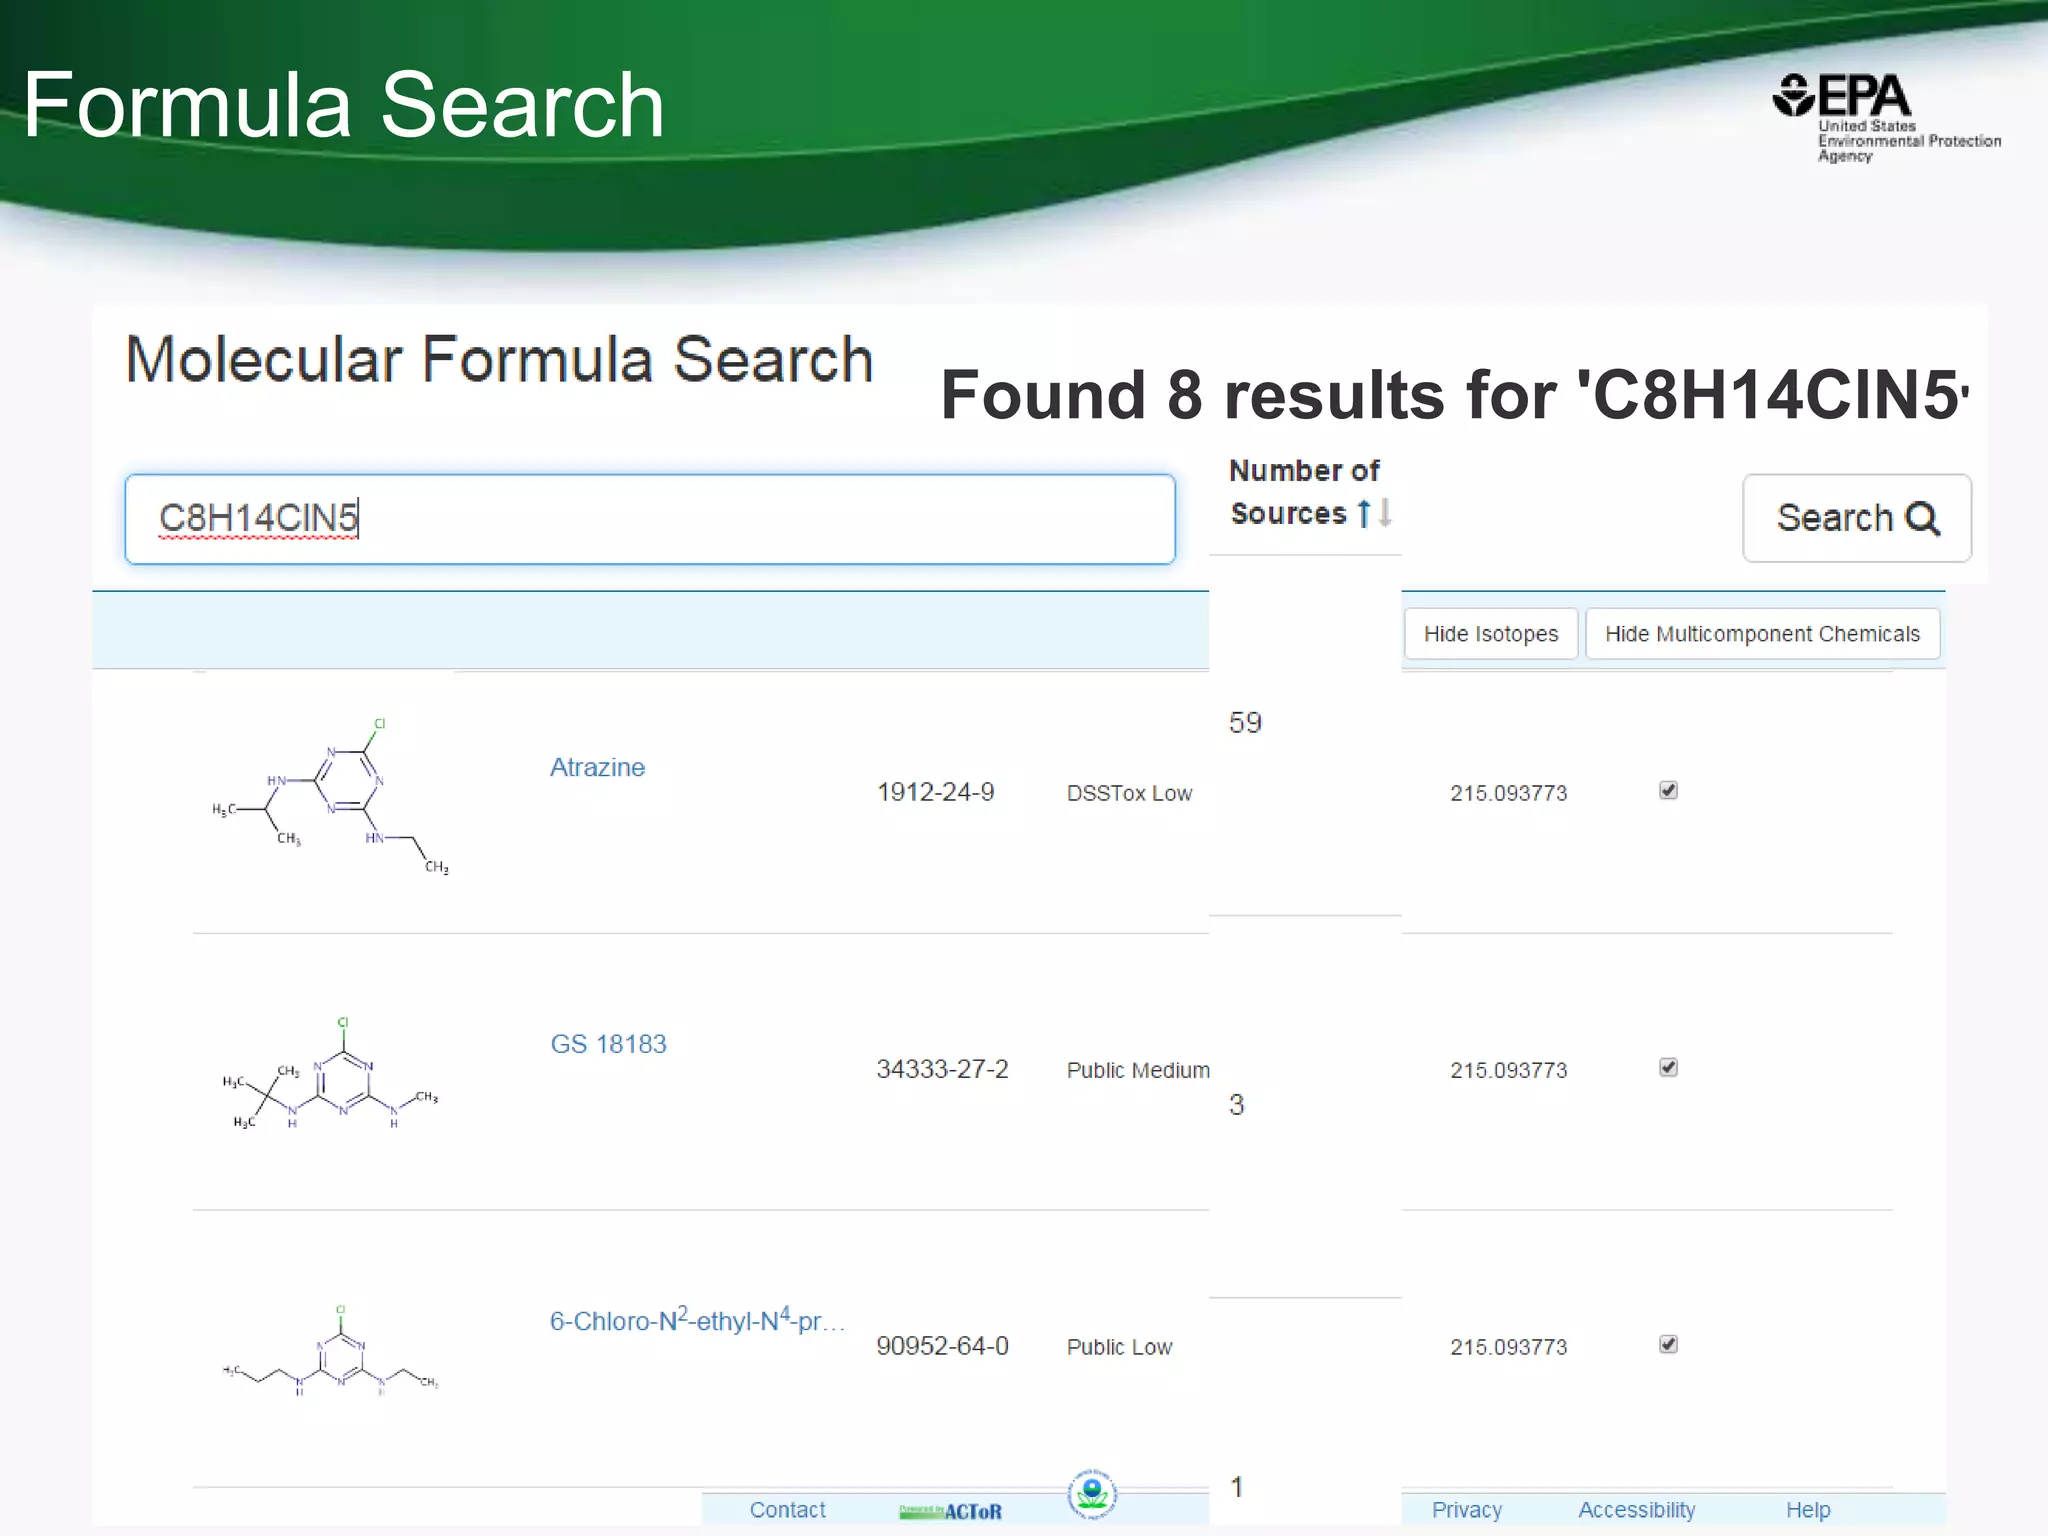The image size is (2048, 1536).
Task: Click mass 215.093773 in 90952-64-0 row
Action: click(x=1509, y=1347)
